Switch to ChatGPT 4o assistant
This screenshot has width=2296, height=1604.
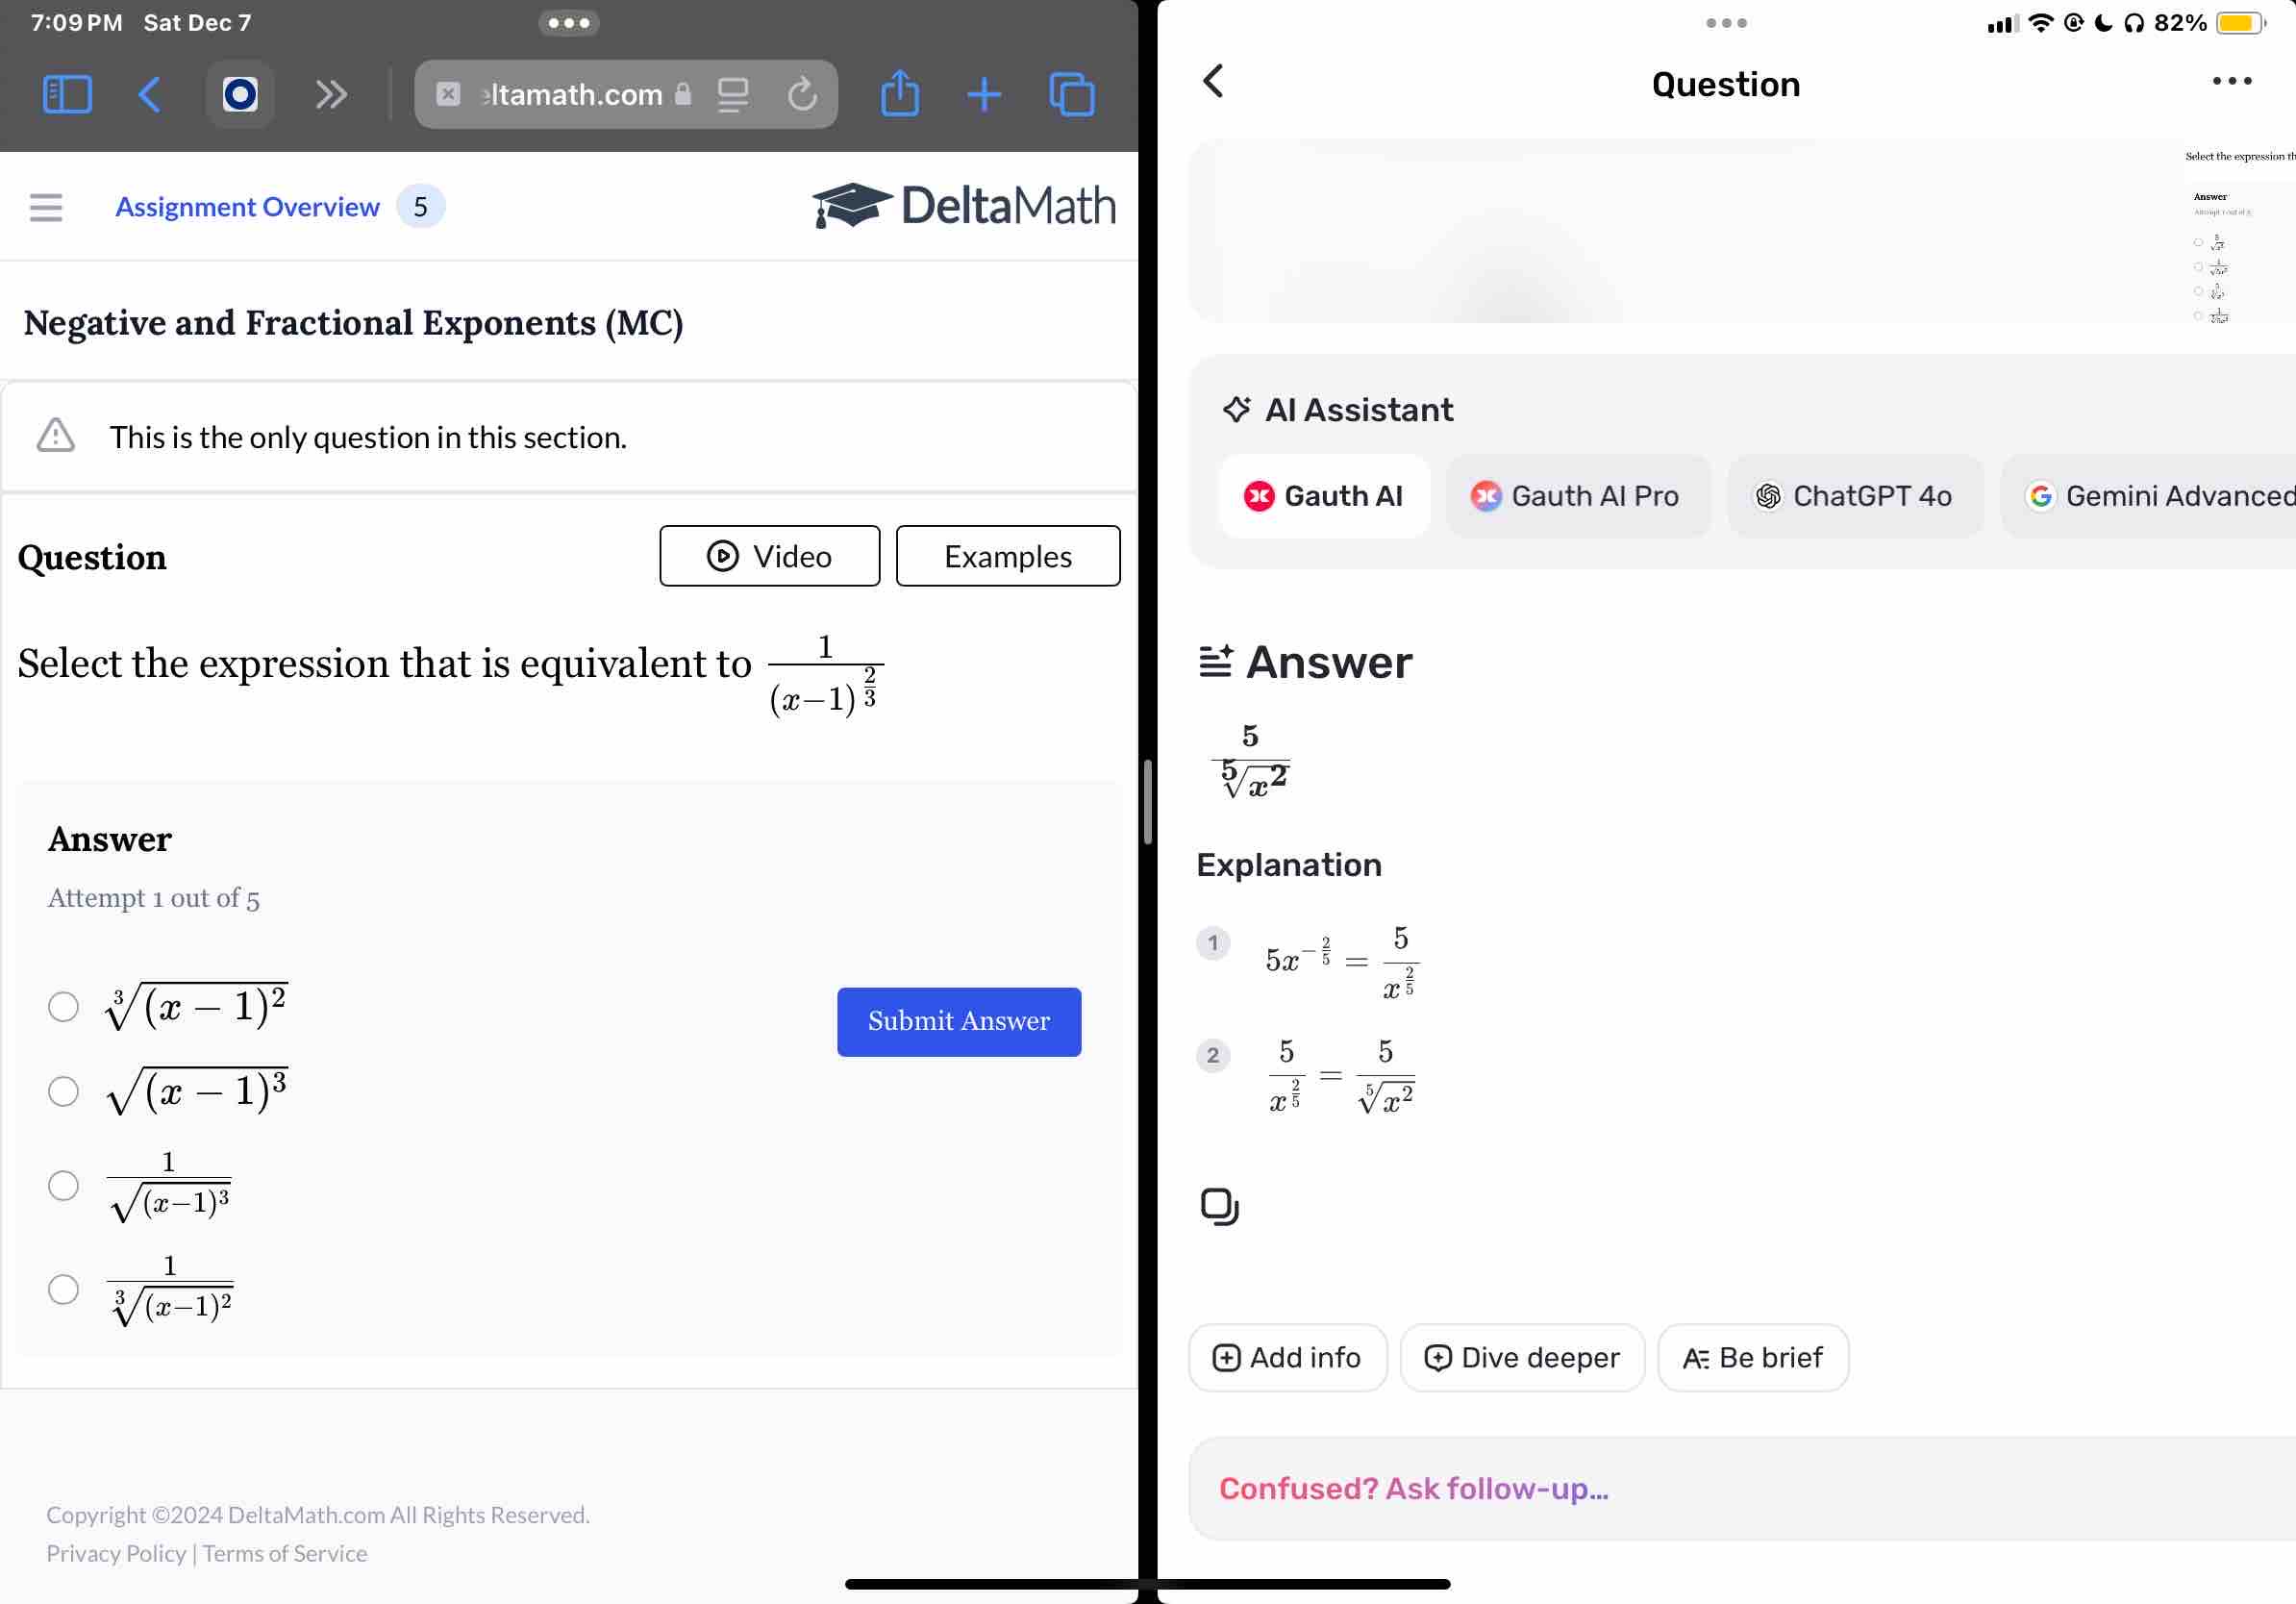pos(1857,495)
